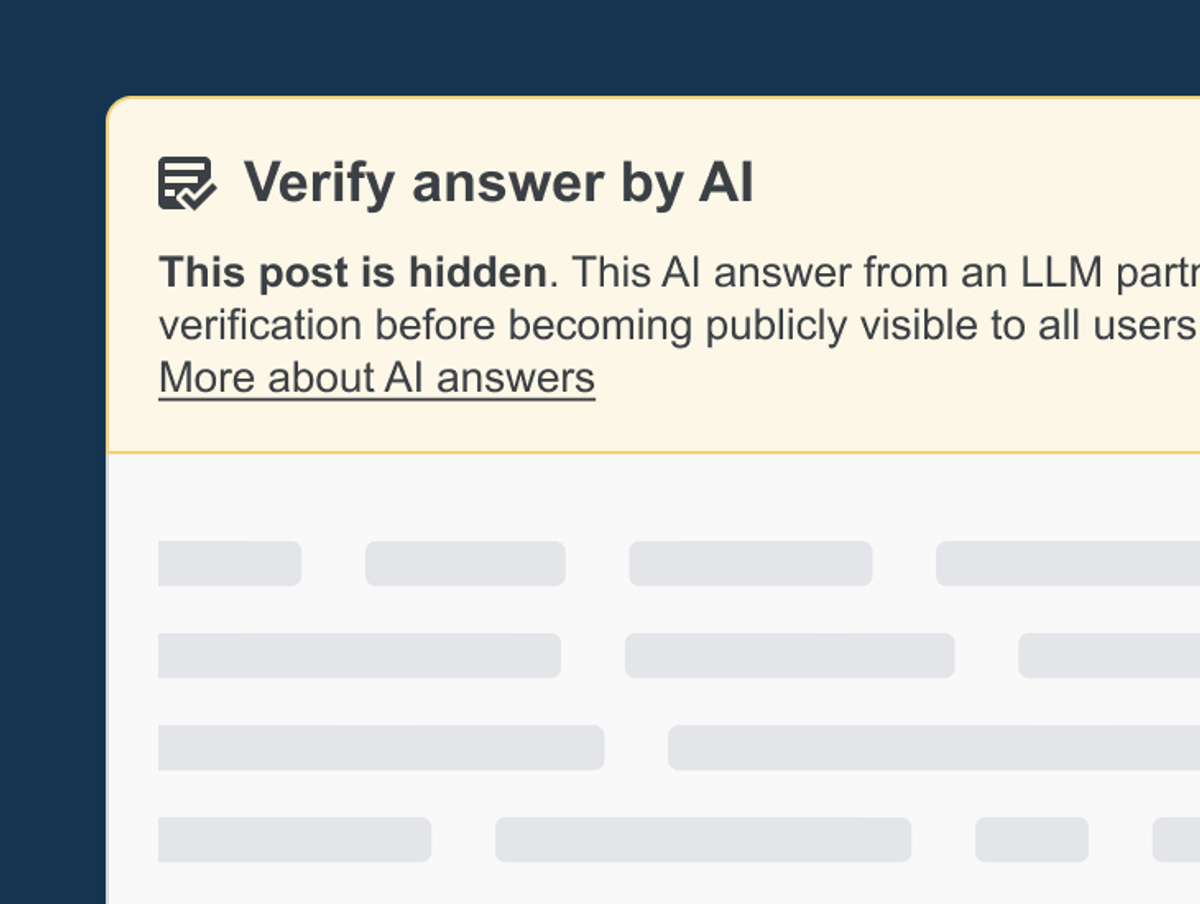Screen dimensions: 1200x904
Task: Click the underlined link text below the notice
Action: coord(375,377)
